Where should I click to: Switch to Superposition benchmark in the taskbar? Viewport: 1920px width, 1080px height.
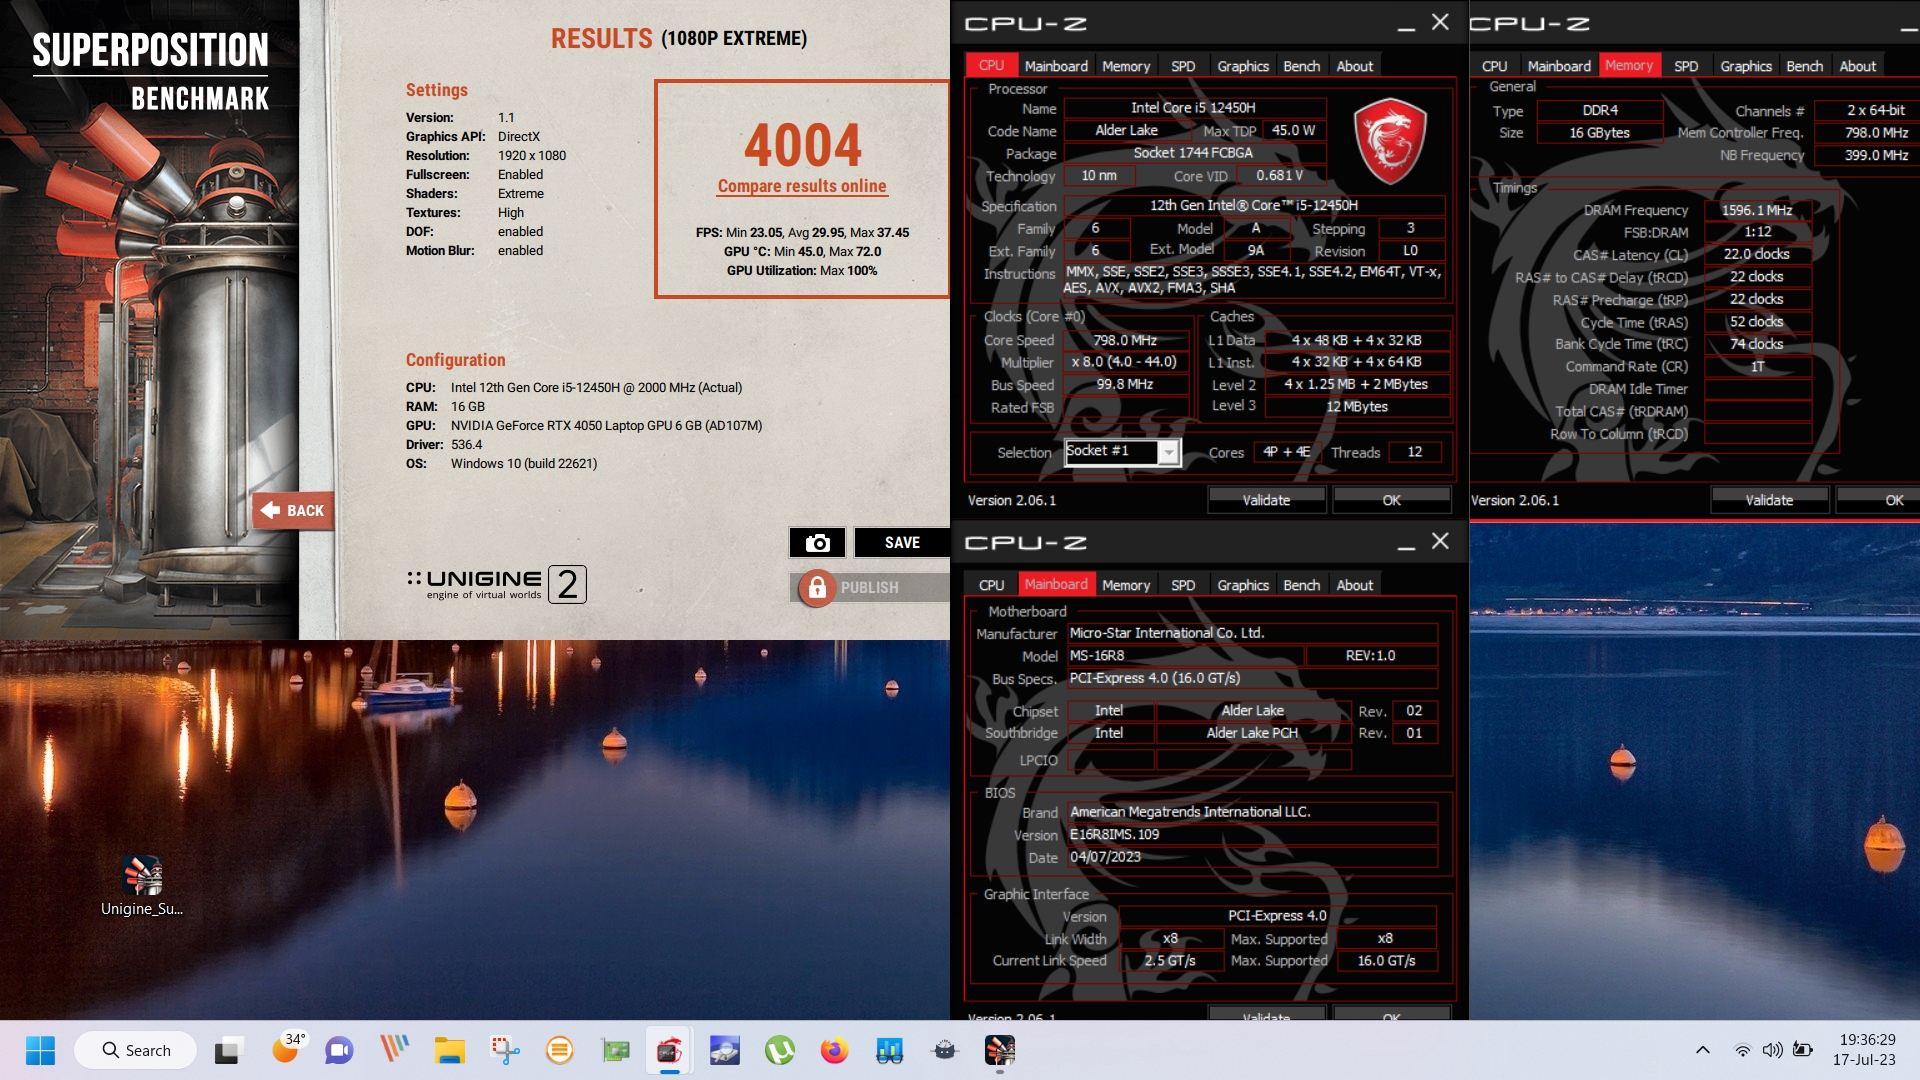[x=999, y=1050]
